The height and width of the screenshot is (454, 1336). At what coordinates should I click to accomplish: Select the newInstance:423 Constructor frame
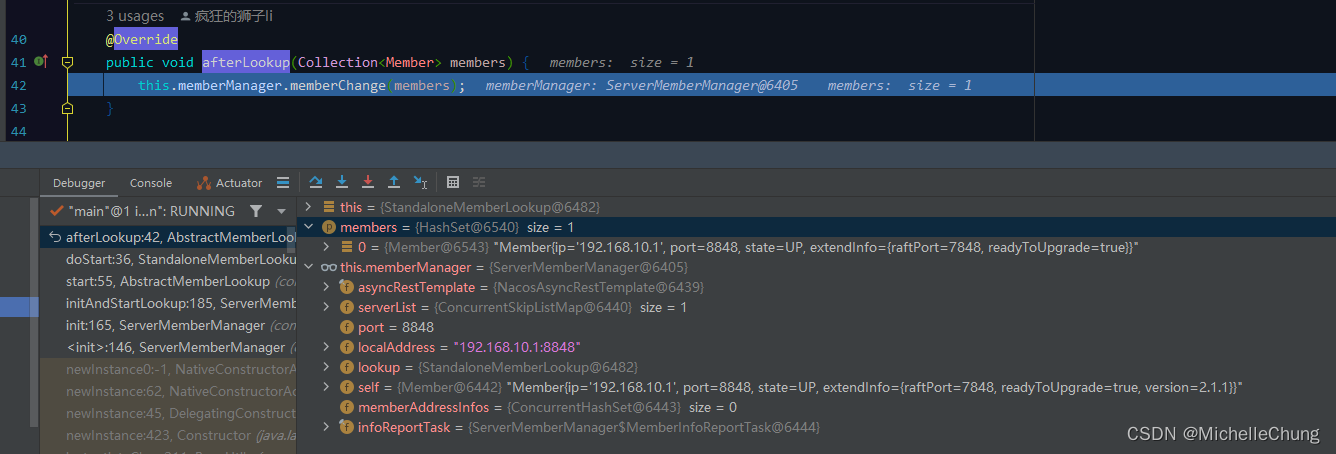coord(170,435)
